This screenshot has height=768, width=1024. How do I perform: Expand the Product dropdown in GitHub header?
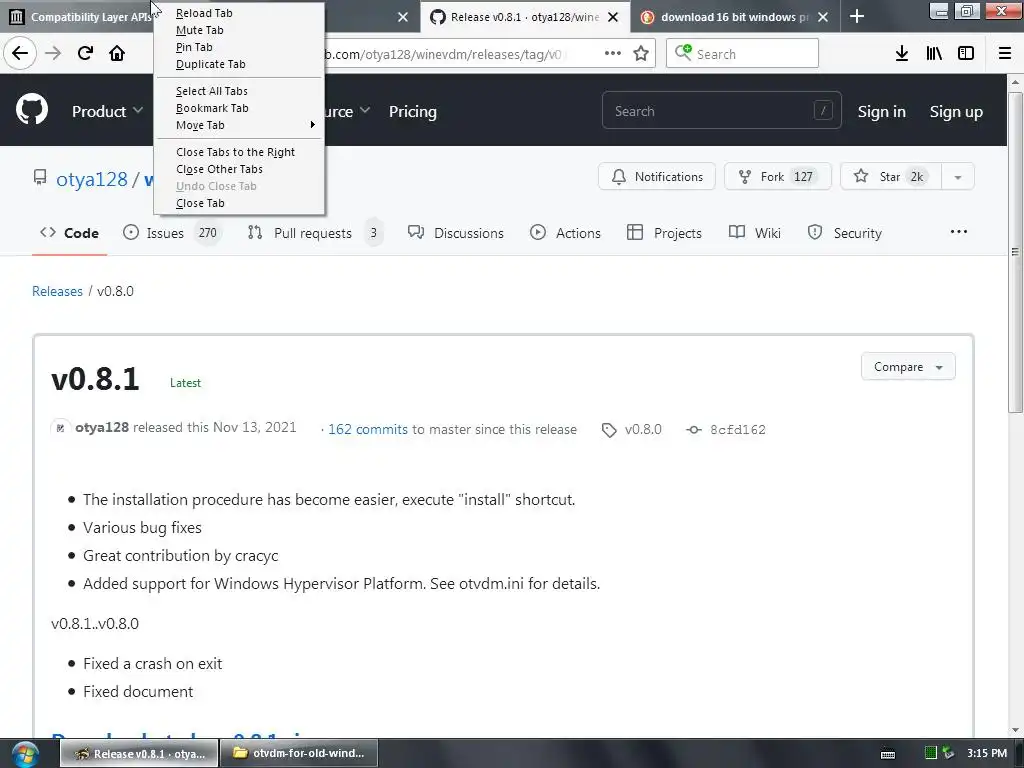(x=107, y=111)
